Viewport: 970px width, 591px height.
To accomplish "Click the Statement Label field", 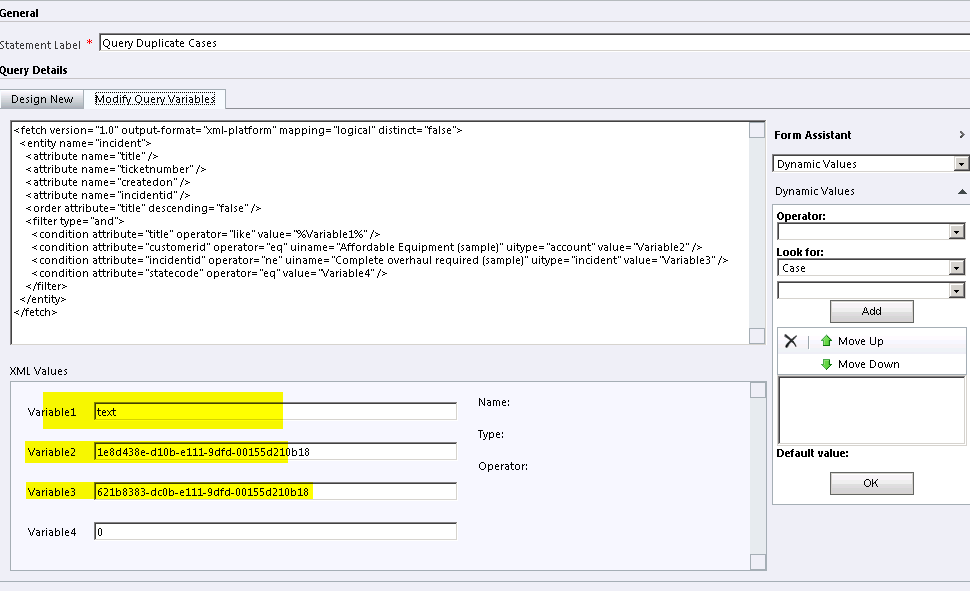I will click(400, 43).
